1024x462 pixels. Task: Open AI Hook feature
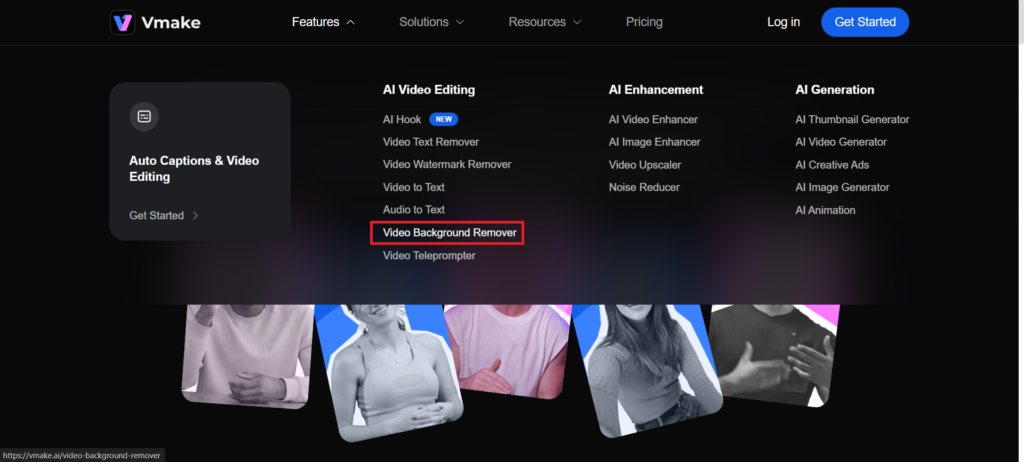[x=402, y=119]
